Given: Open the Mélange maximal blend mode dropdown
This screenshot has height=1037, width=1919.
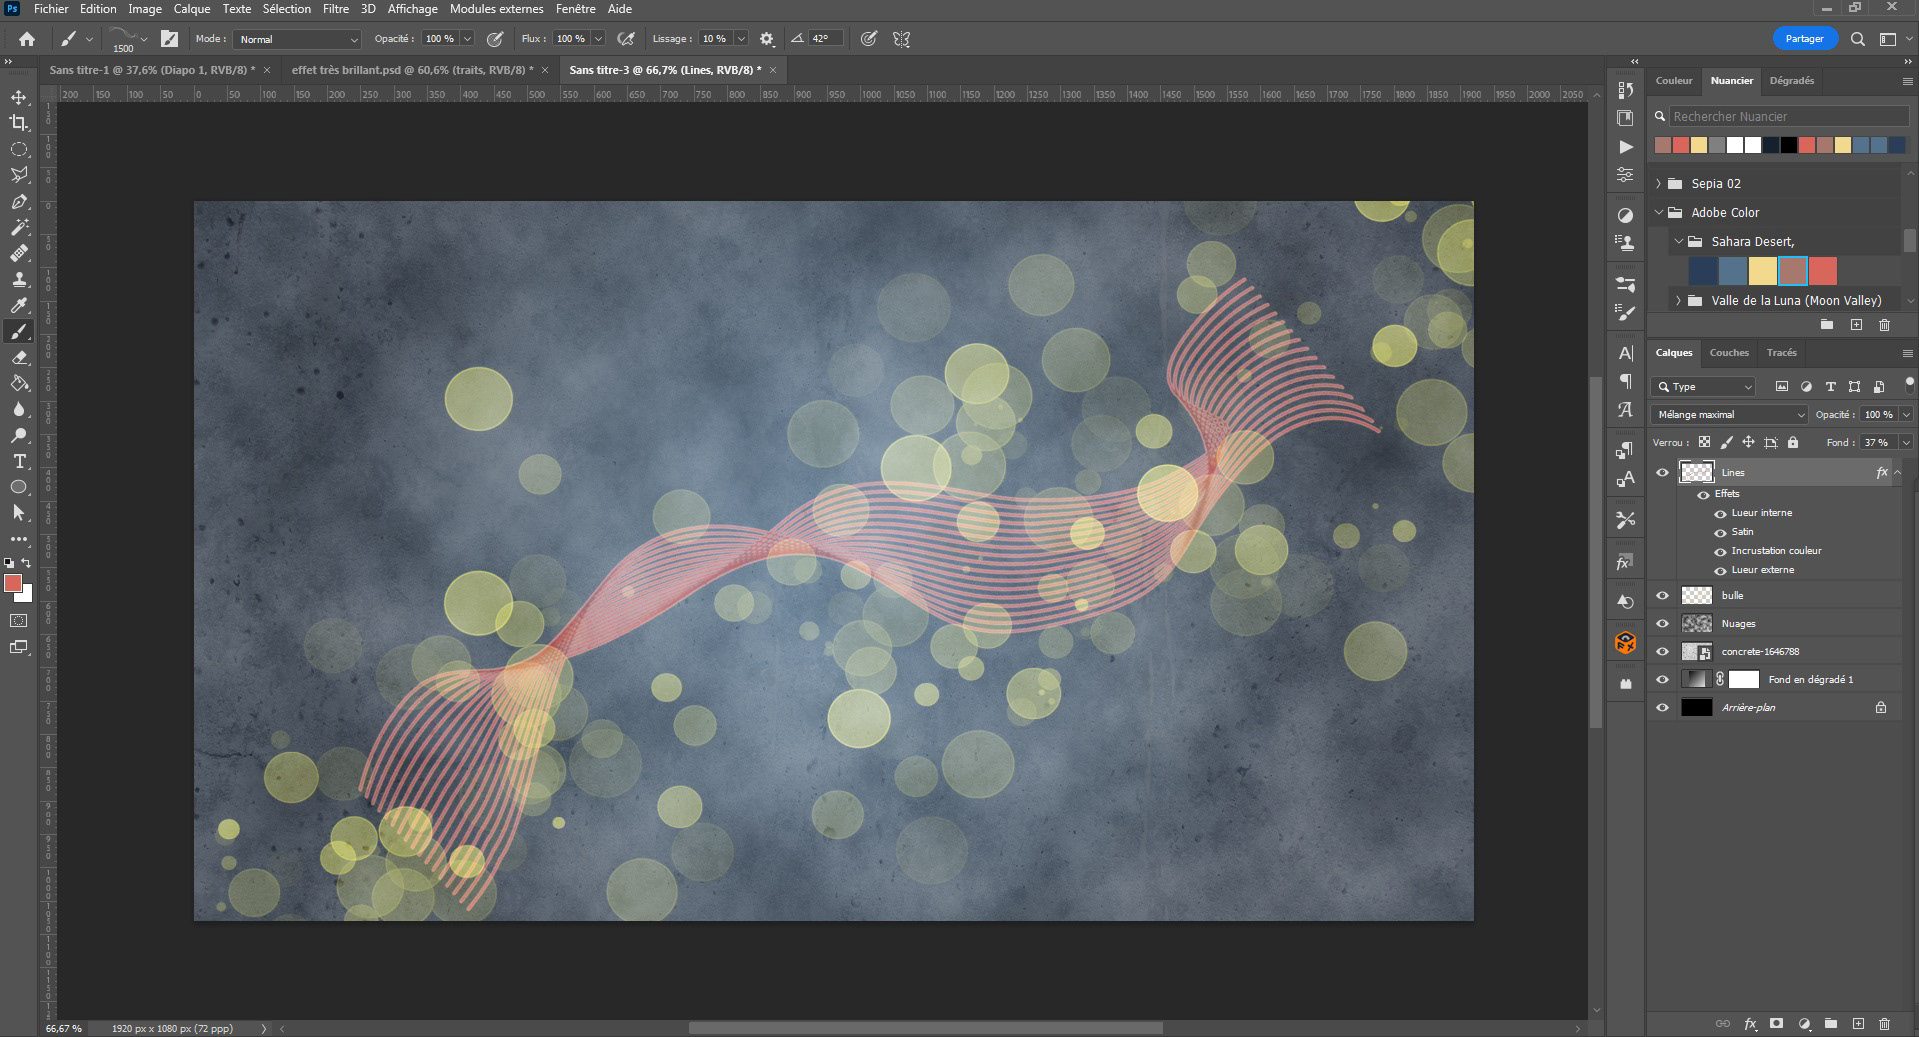Looking at the screenshot, I should (x=1730, y=414).
